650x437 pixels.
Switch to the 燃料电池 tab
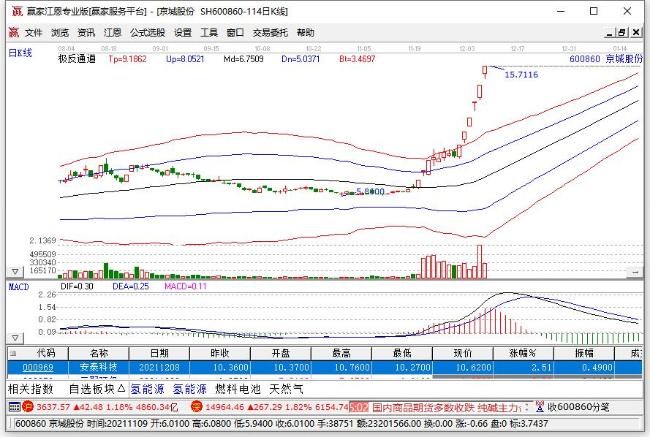coord(238,389)
